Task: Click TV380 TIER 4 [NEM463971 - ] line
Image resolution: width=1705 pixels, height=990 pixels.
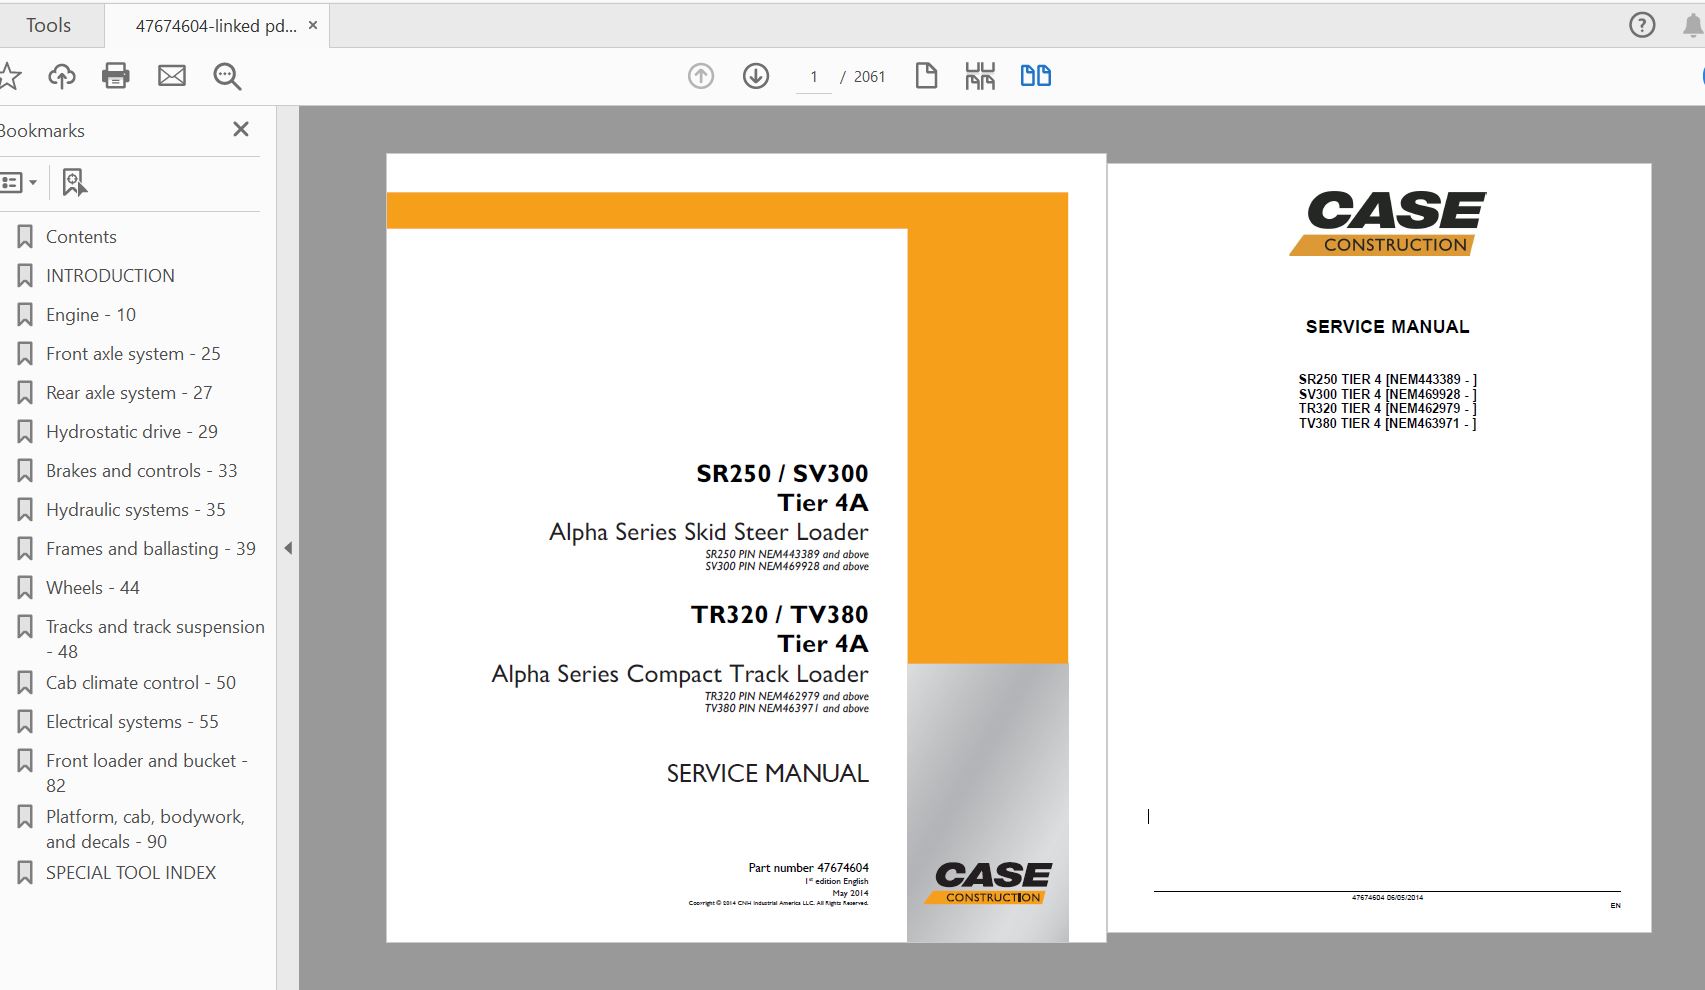Action: pos(1387,424)
